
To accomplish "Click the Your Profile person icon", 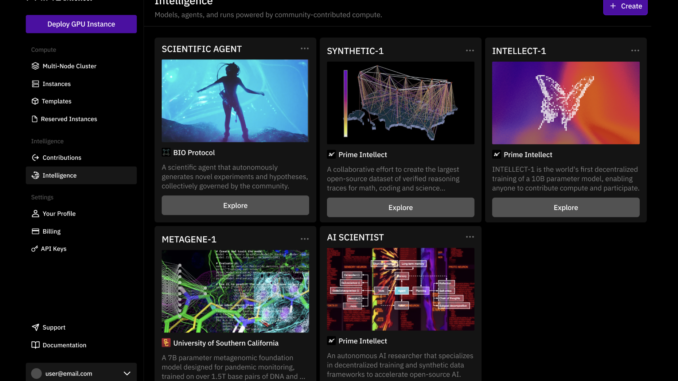I will click(x=35, y=214).
